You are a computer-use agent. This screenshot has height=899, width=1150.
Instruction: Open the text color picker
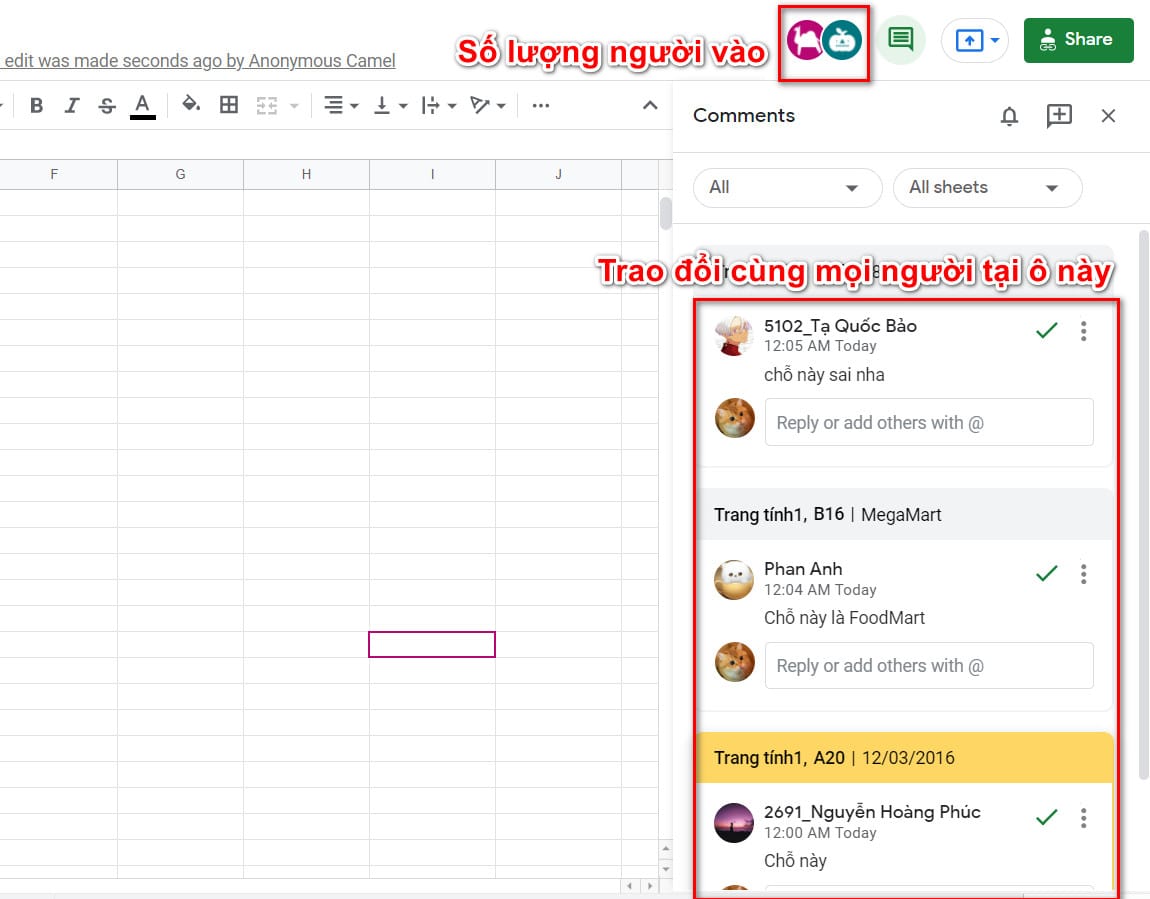[x=143, y=105]
